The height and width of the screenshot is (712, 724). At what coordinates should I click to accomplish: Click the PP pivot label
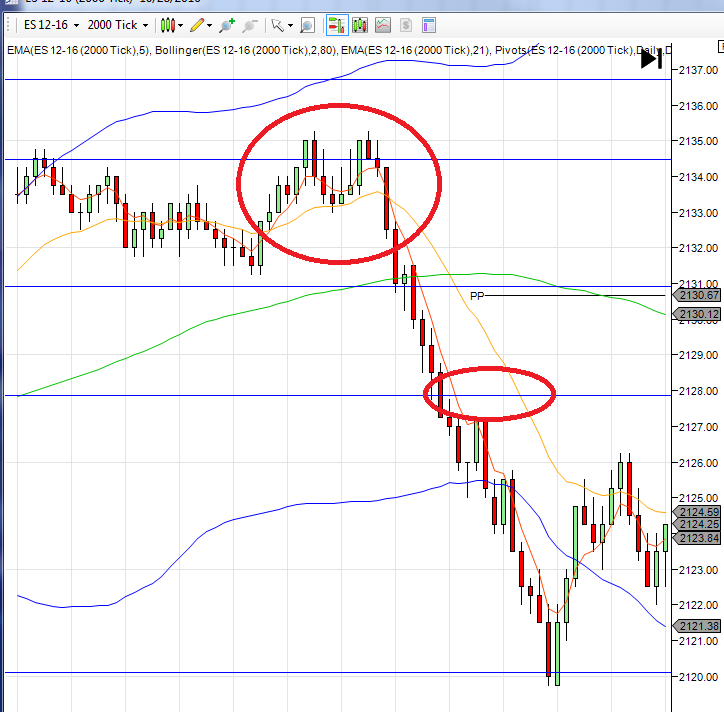pyautogui.click(x=477, y=296)
